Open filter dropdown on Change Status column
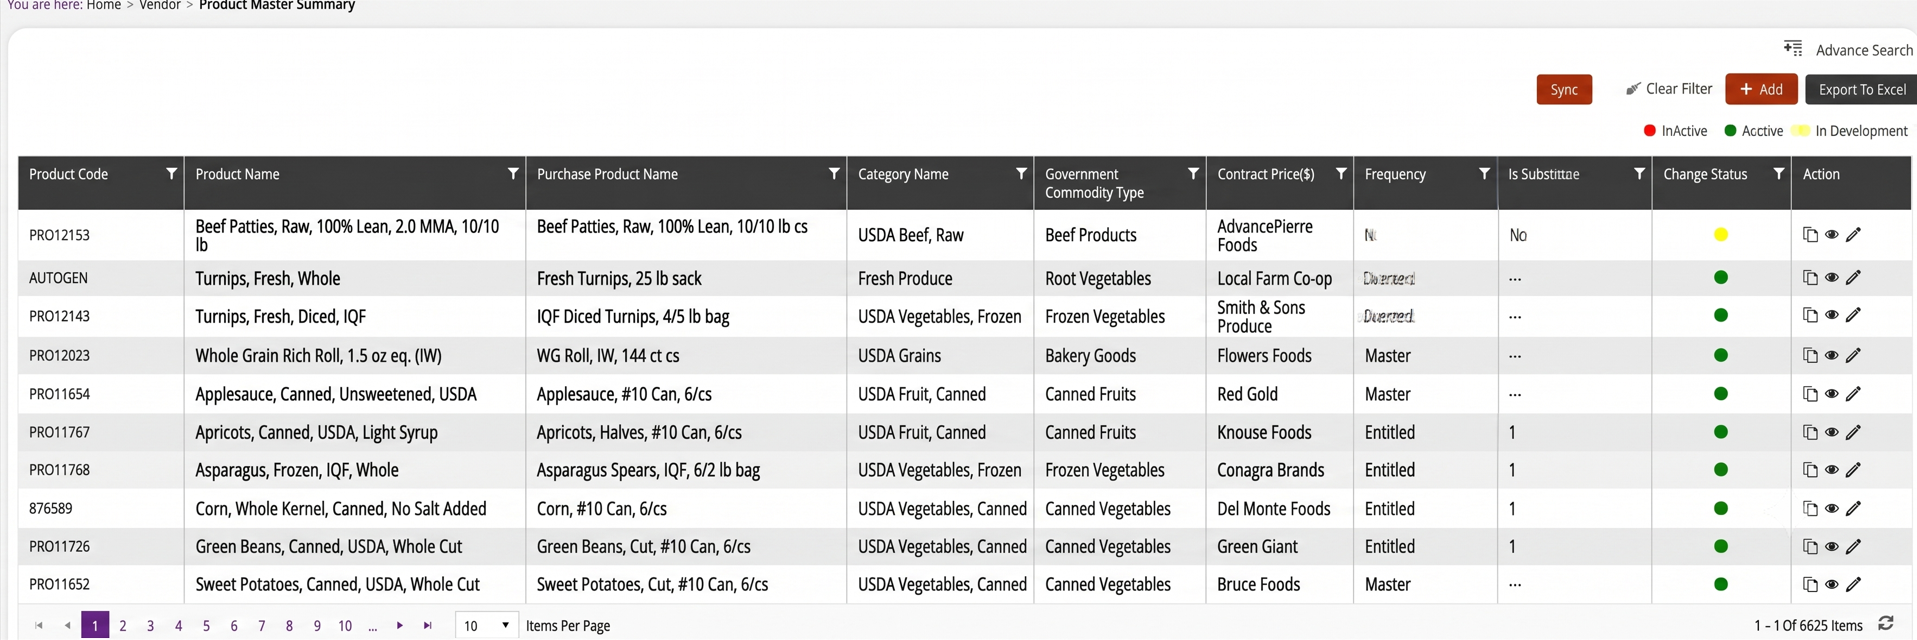The height and width of the screenshot is (640, 1917). coord(1778,174)
